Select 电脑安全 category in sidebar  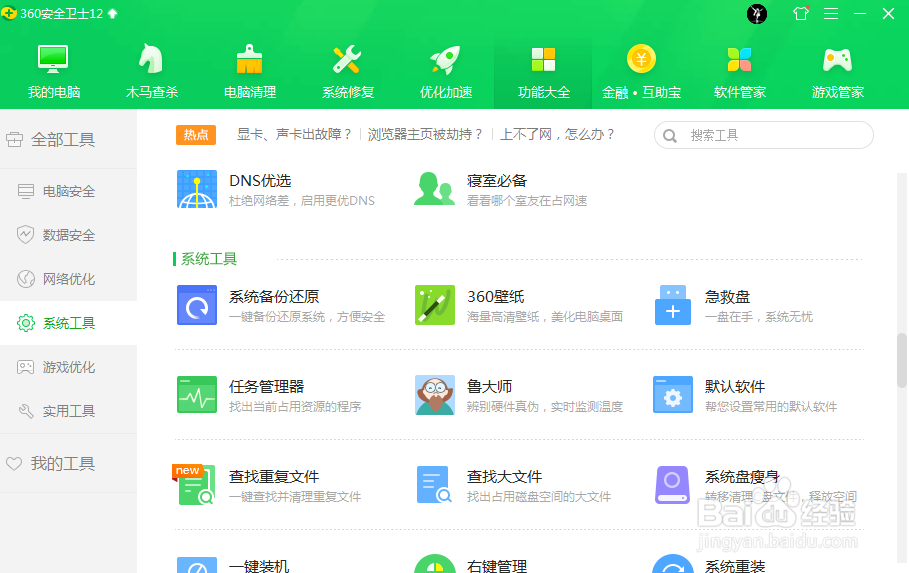click(x=68, y=191)
